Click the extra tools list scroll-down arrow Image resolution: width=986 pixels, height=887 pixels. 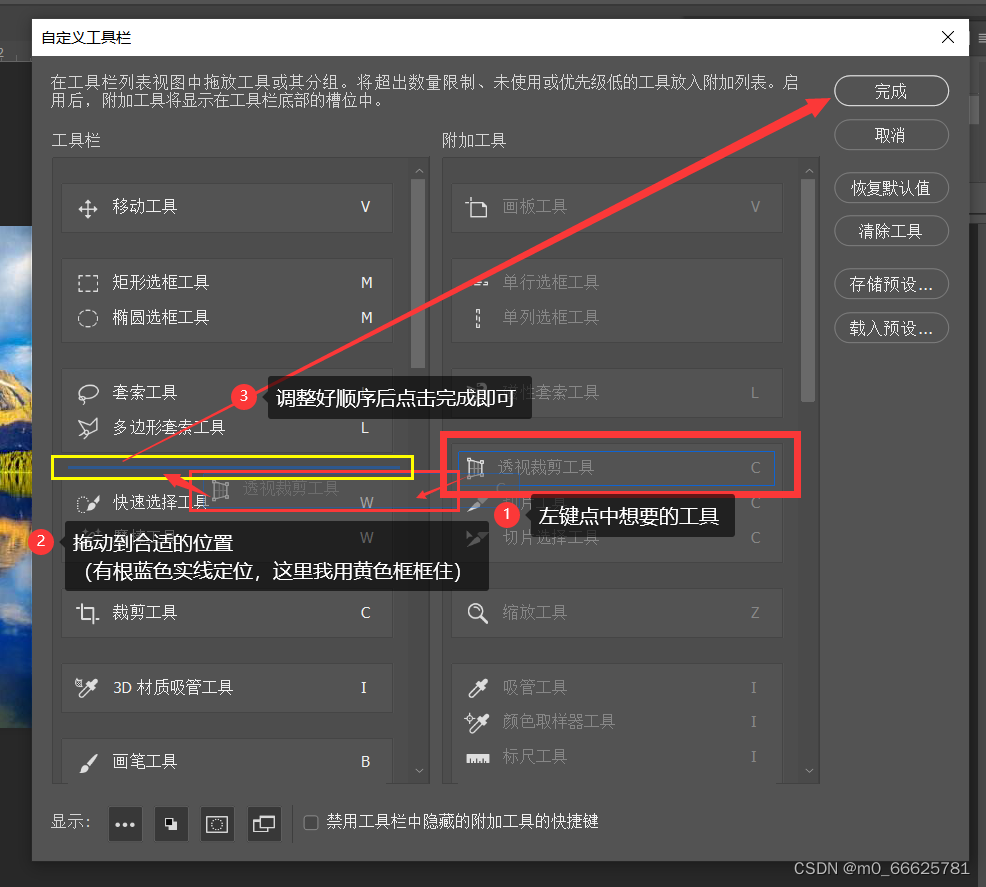pos(809,771)
